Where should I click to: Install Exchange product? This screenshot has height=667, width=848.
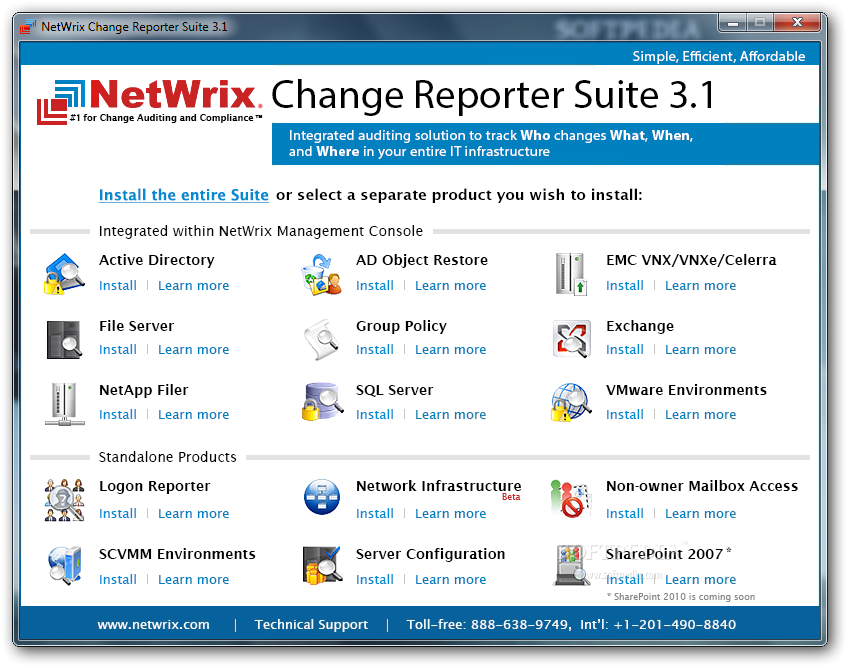625,349
